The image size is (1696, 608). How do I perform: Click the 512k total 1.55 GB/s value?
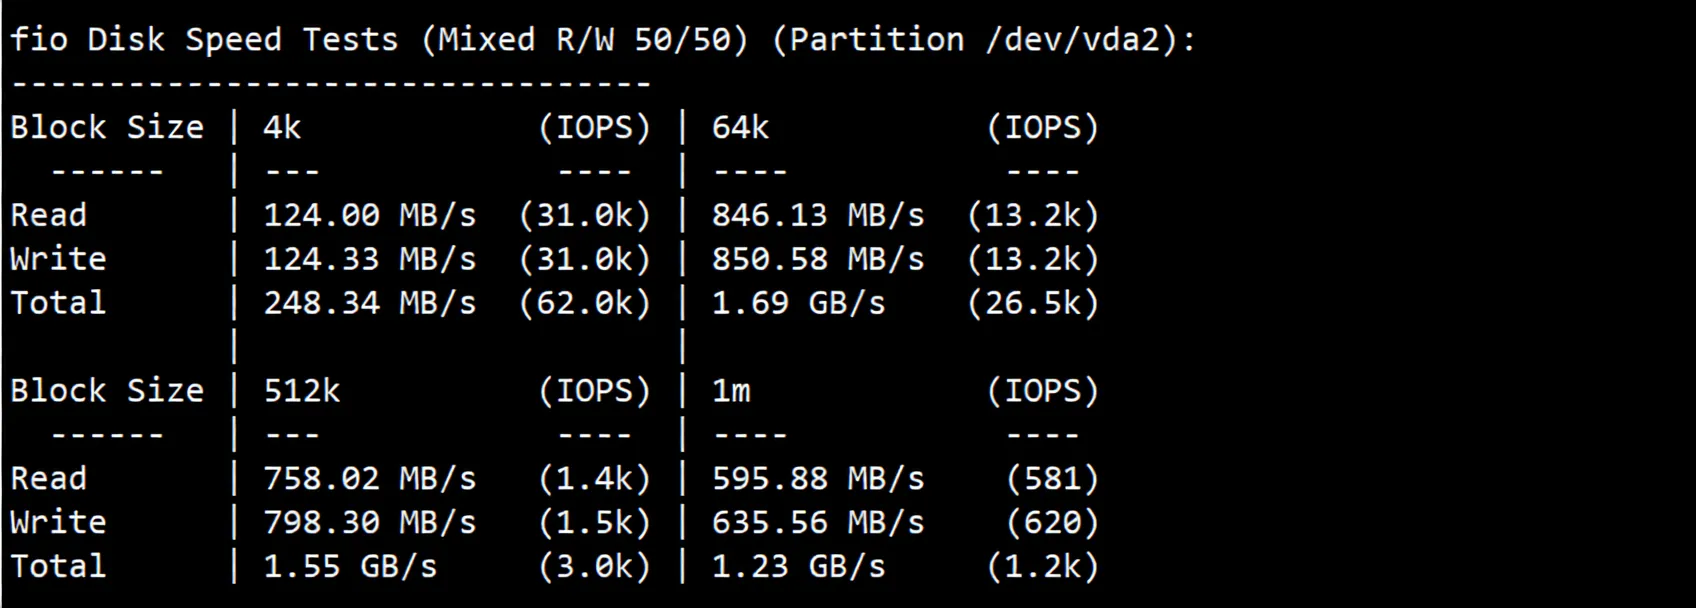350,566
